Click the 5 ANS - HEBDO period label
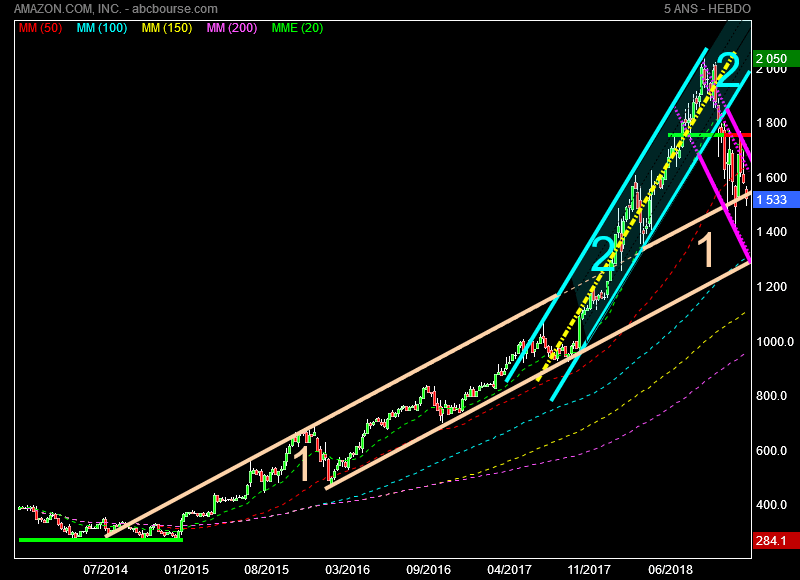800x580 pixels. coord(707,9)
